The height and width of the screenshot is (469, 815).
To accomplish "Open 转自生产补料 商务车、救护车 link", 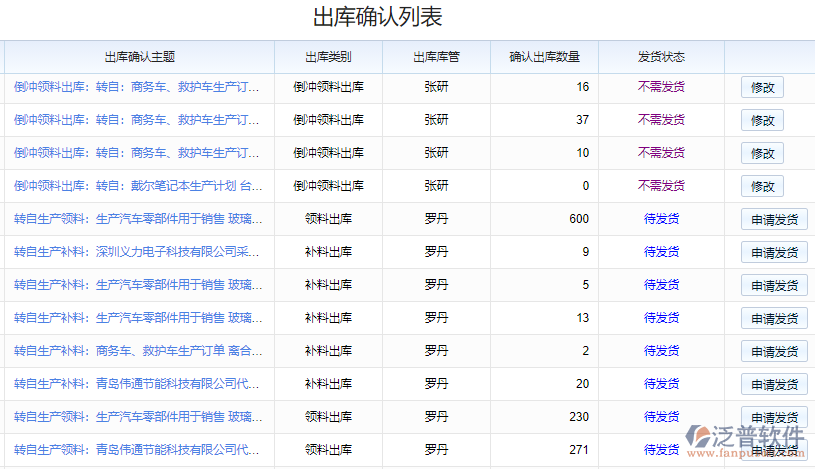I will coord(138,351).
